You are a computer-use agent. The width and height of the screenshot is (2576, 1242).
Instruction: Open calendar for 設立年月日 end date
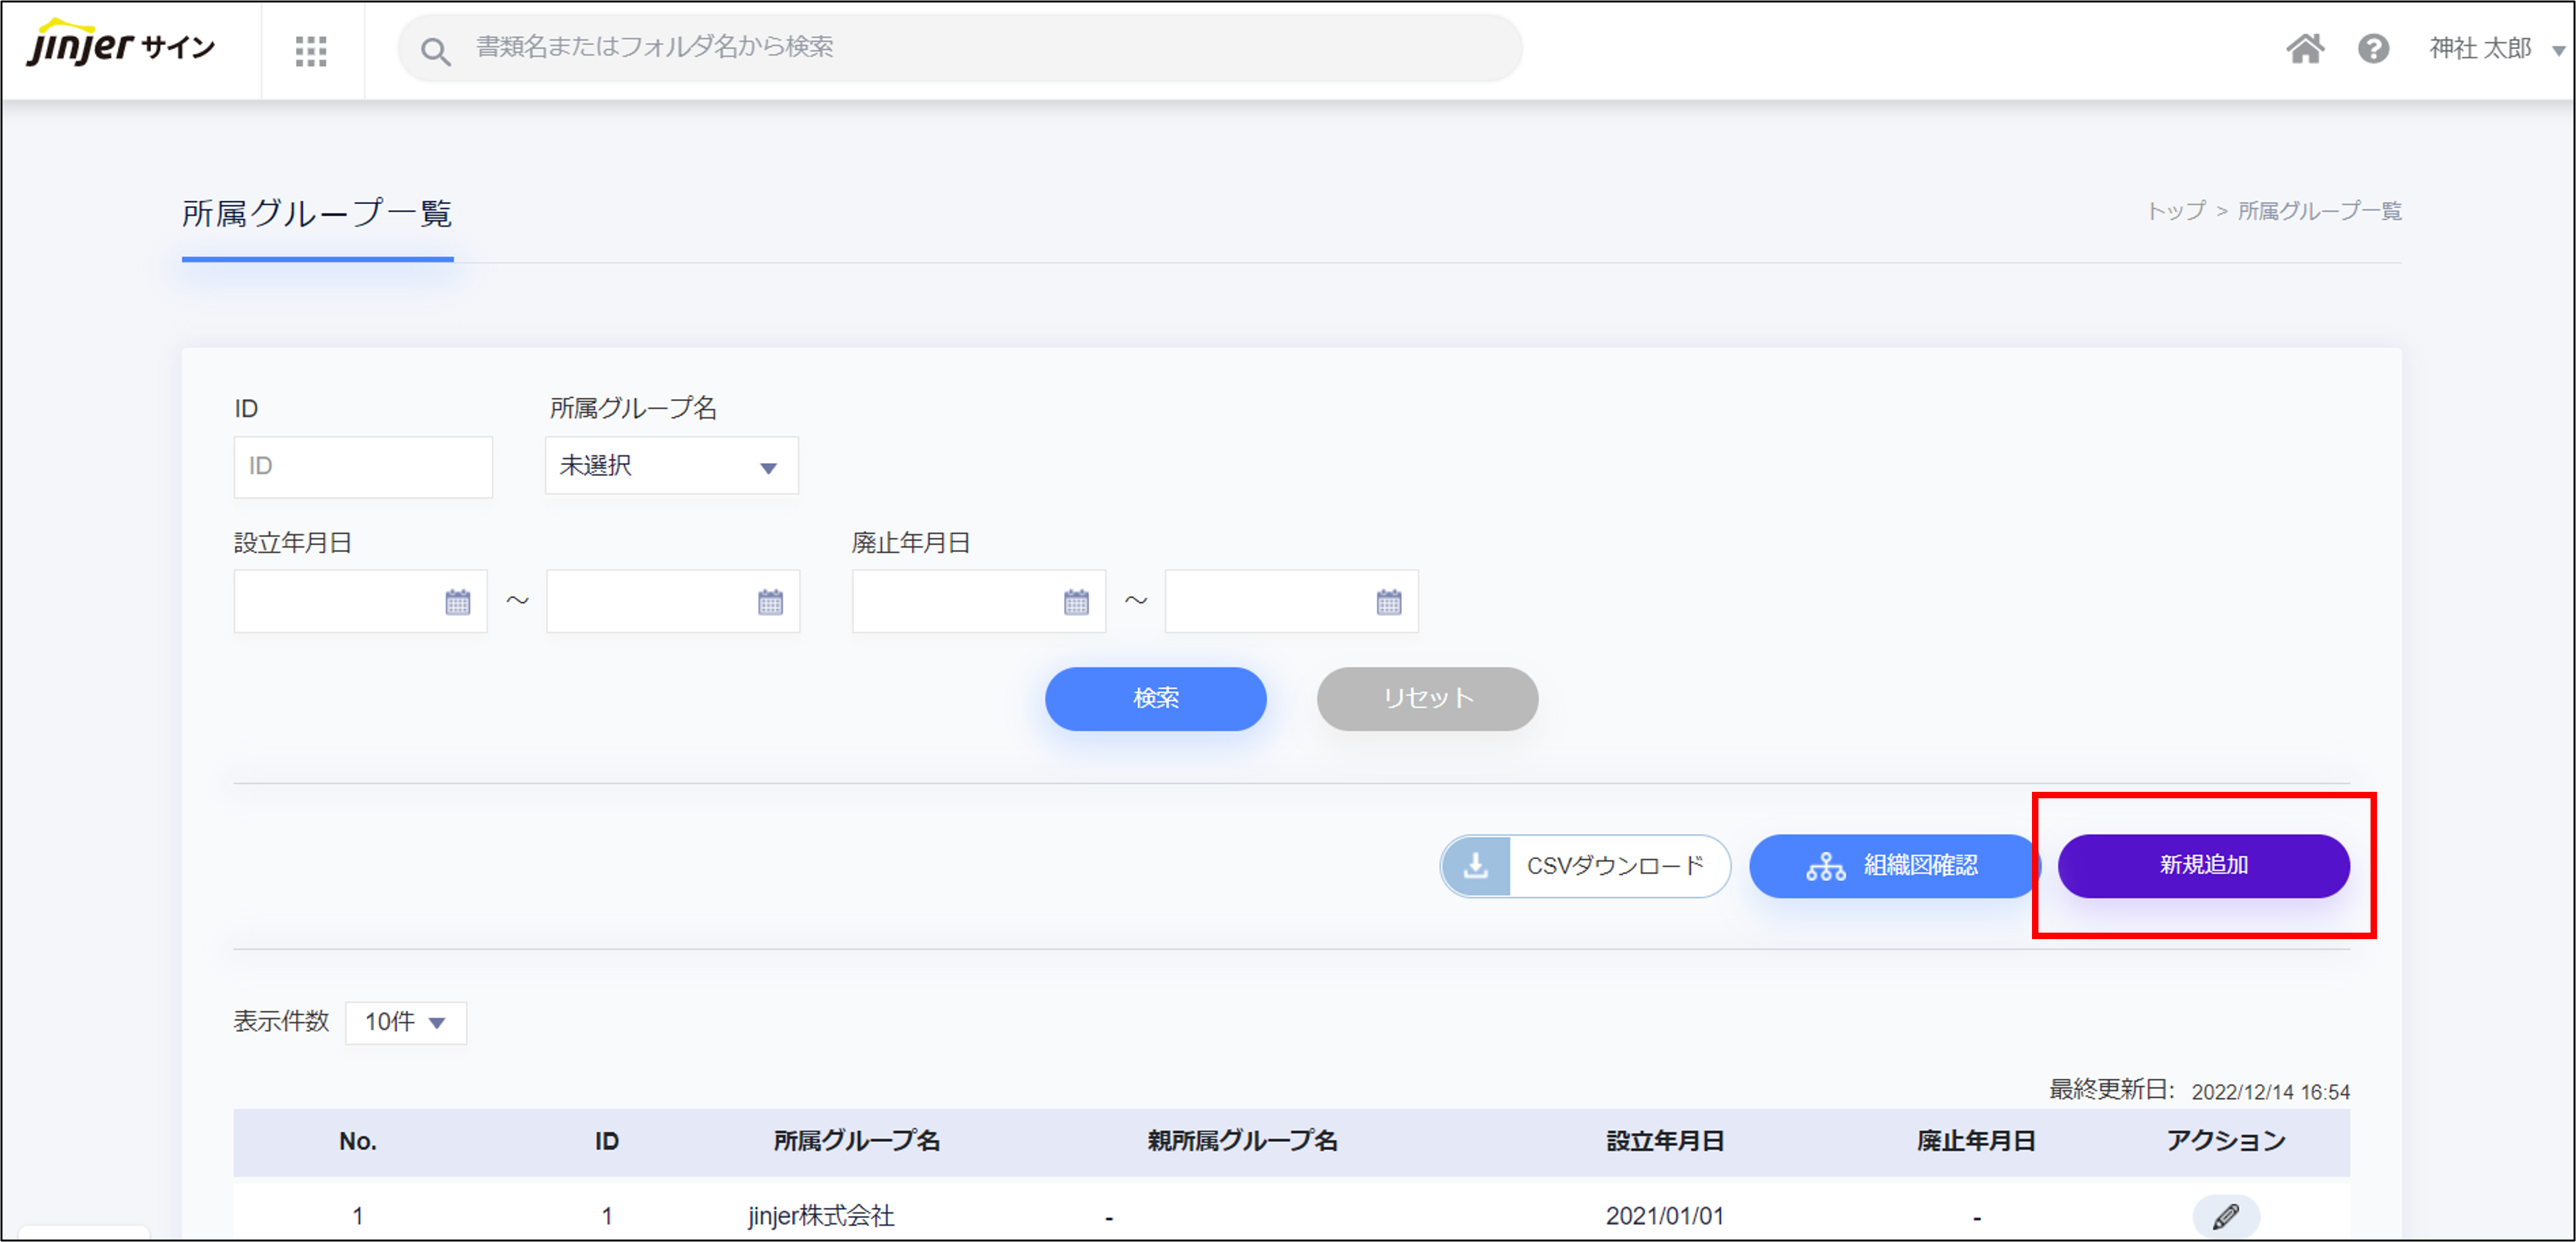770,602
